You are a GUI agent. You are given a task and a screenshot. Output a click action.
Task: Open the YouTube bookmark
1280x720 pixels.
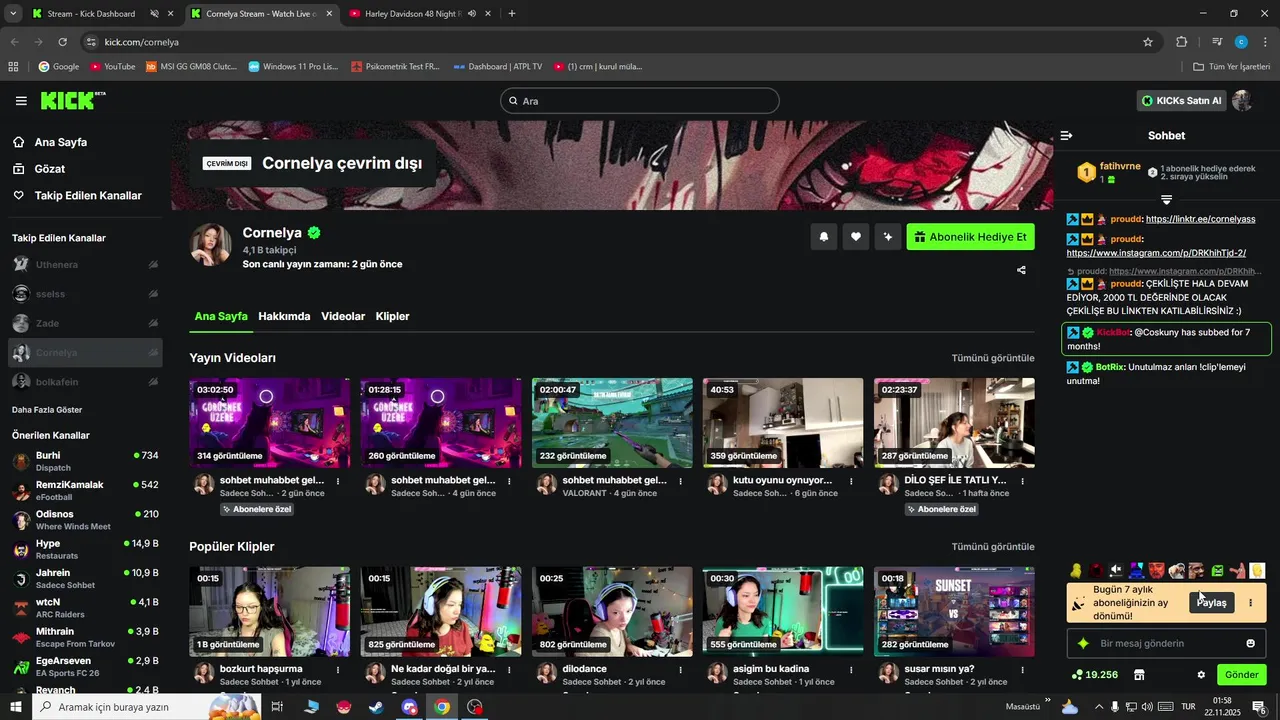coord(113,67)
